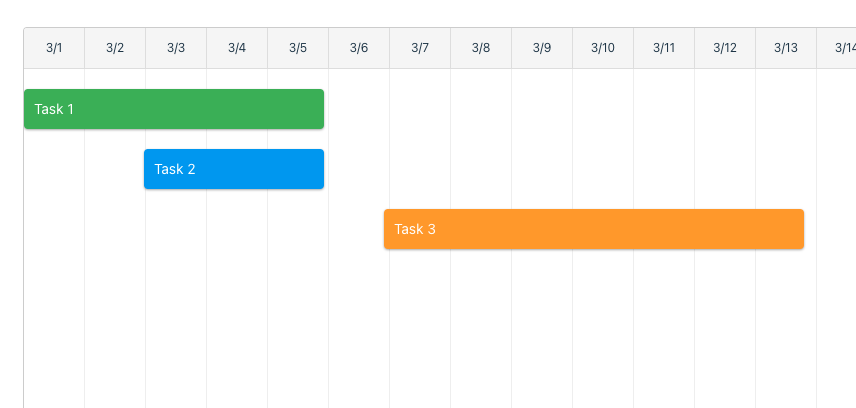Click the 3/9 date column header

click(x=542, y=48)
